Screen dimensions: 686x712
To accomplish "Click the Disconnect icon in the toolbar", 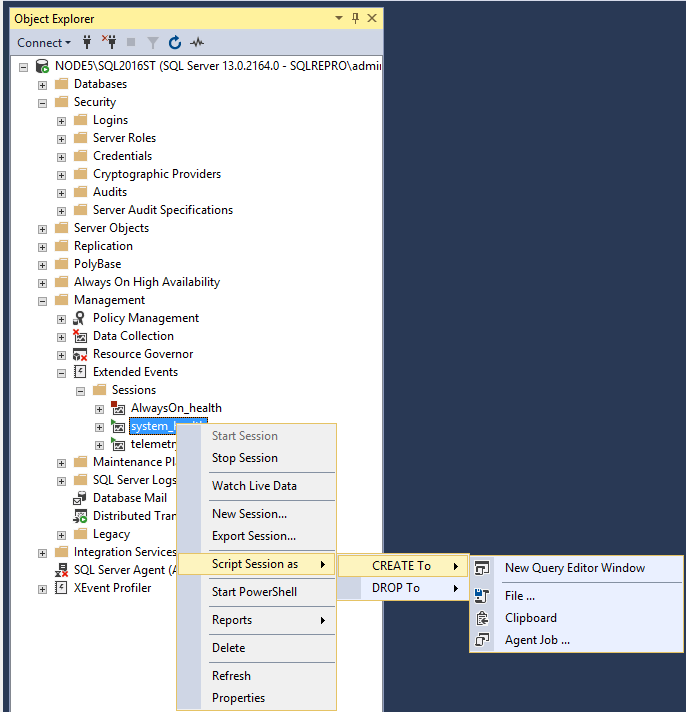I will pyautogui.click(x=109, y=43).
